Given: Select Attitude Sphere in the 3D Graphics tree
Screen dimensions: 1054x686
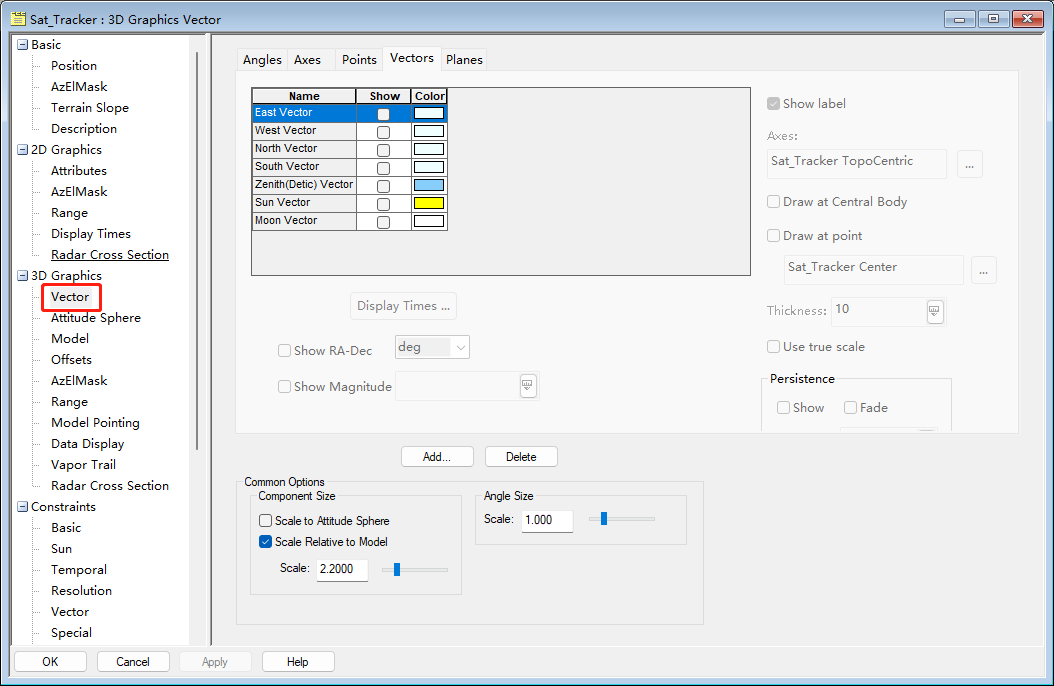Looking at the screenshot, I should (96, 318).
